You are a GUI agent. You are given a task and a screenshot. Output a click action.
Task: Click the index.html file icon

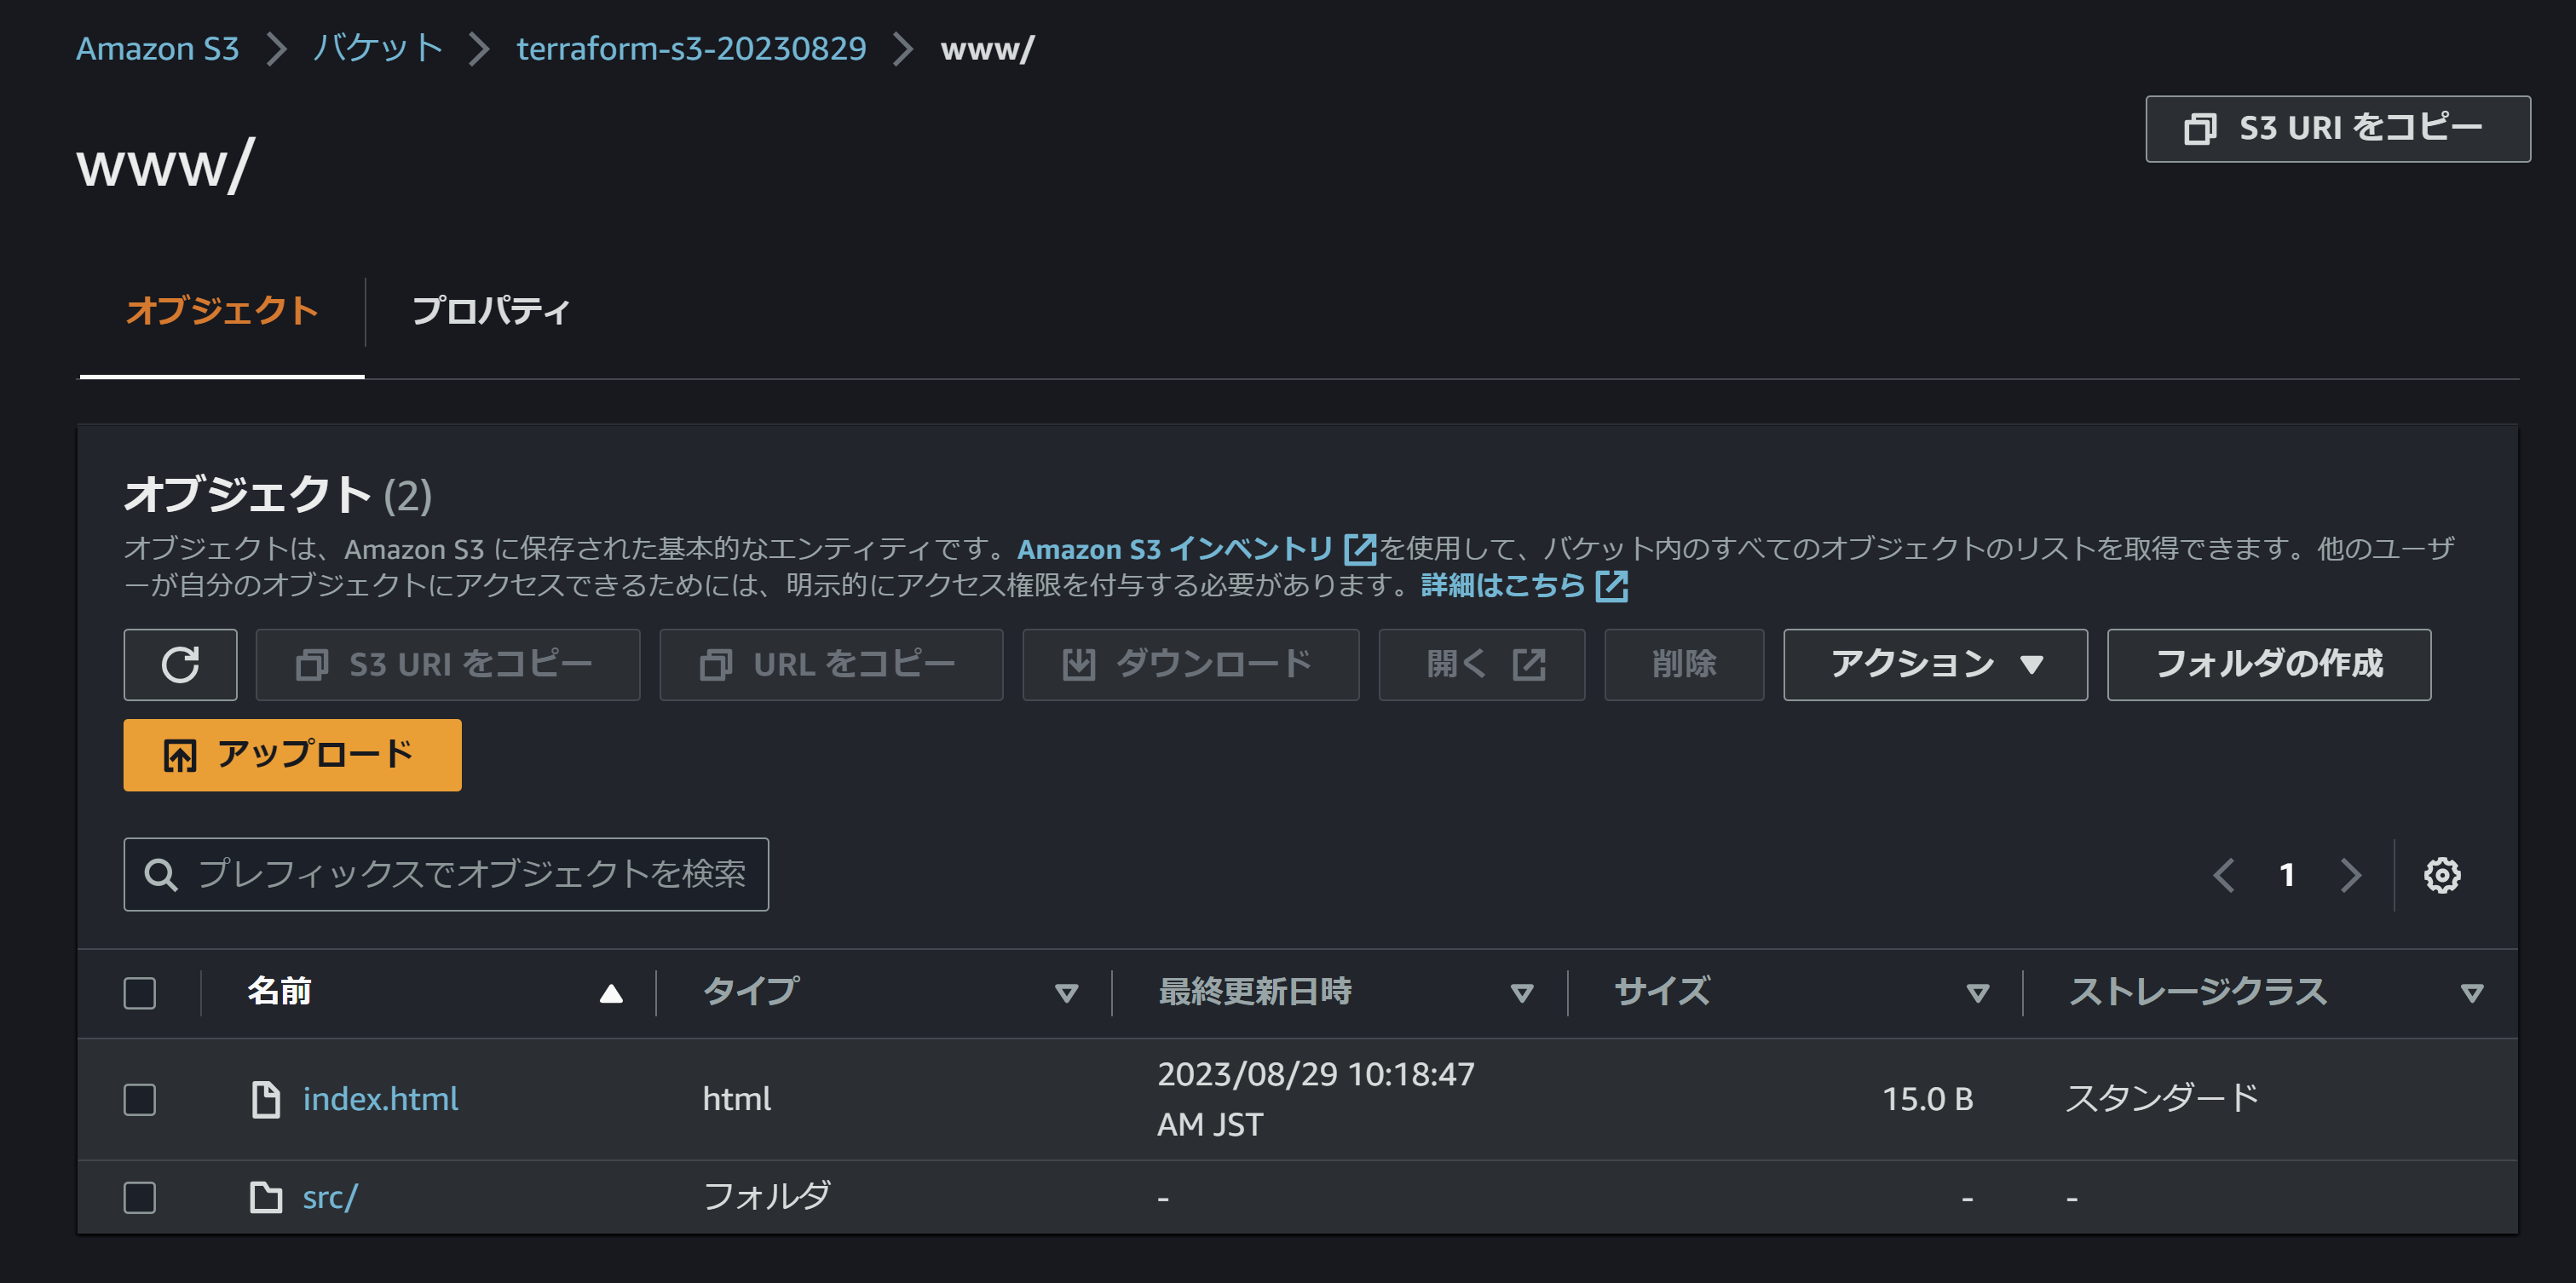click(265, 1099)
